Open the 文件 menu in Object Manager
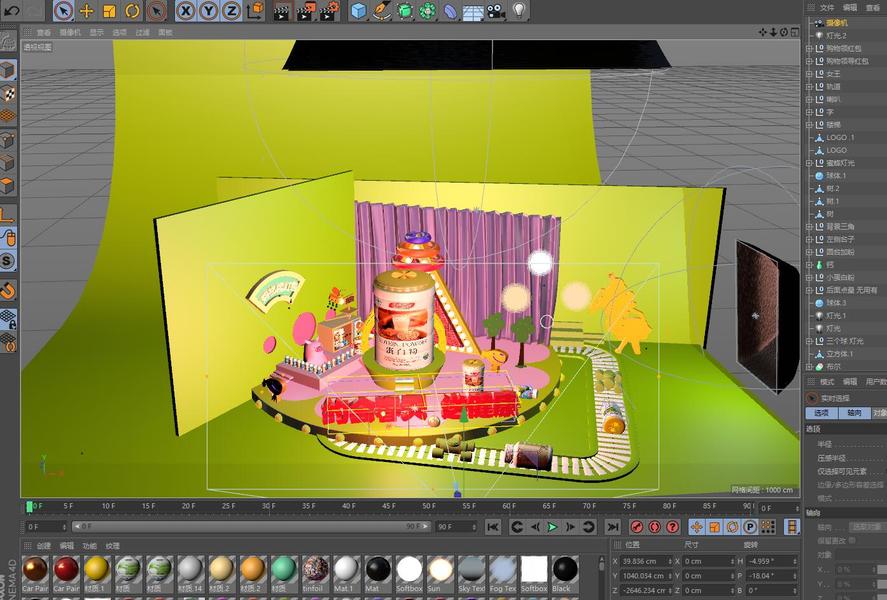887x600 pixels. tap(827, 7)
